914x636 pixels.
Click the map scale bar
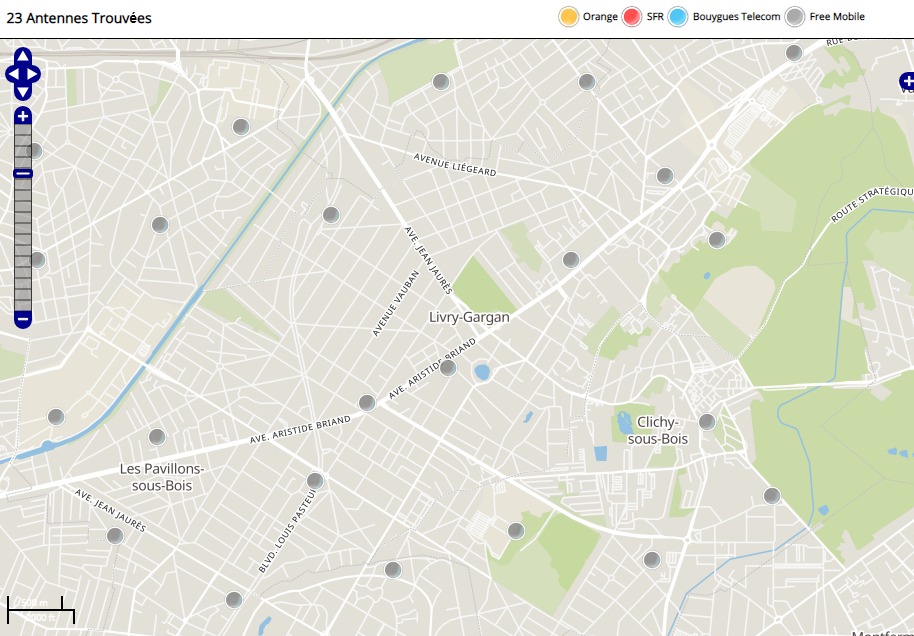coord(40,603)
